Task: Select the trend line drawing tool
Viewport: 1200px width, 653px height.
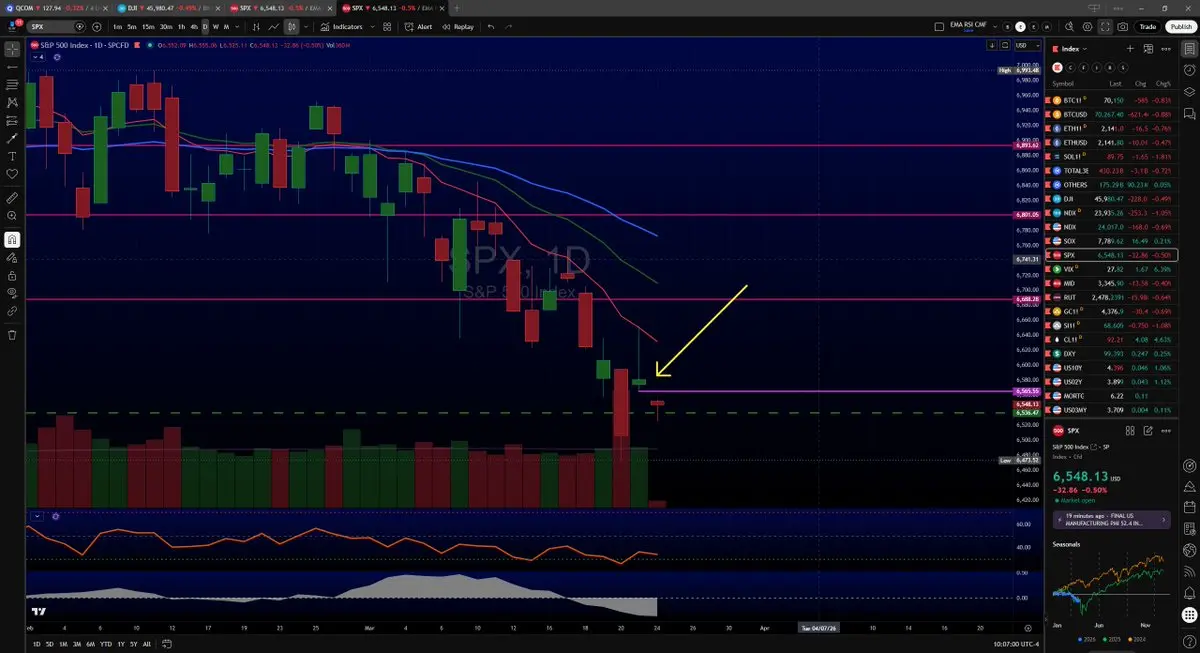Action: 12,66
